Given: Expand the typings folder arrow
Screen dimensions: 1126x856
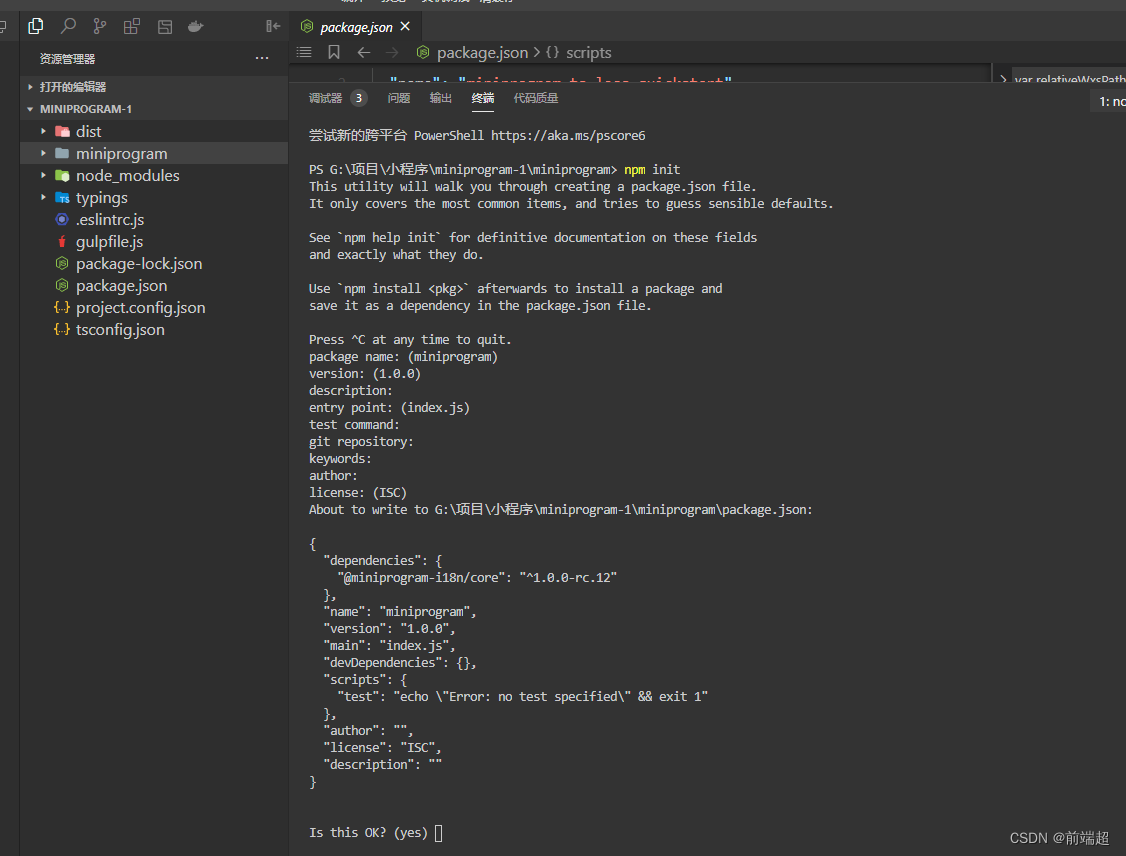Looking at the screenshot, I should (43, 197).
